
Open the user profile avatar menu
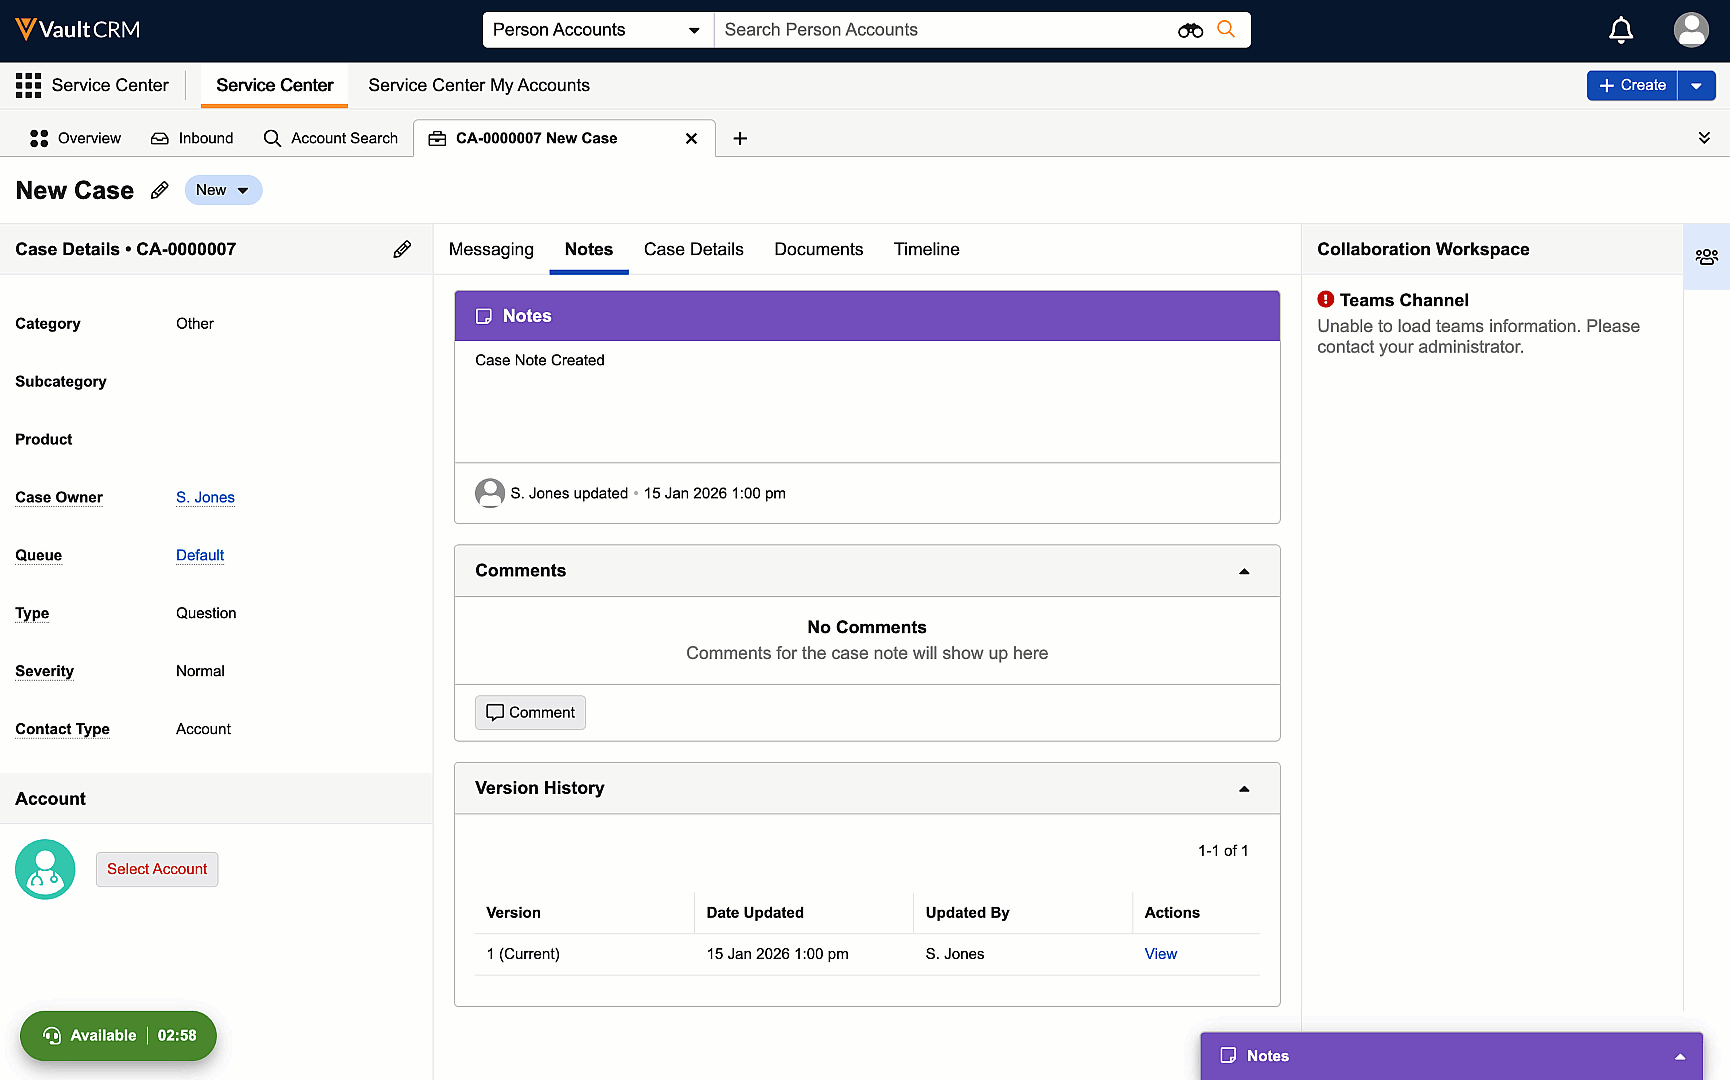[x=1691, y=30]
